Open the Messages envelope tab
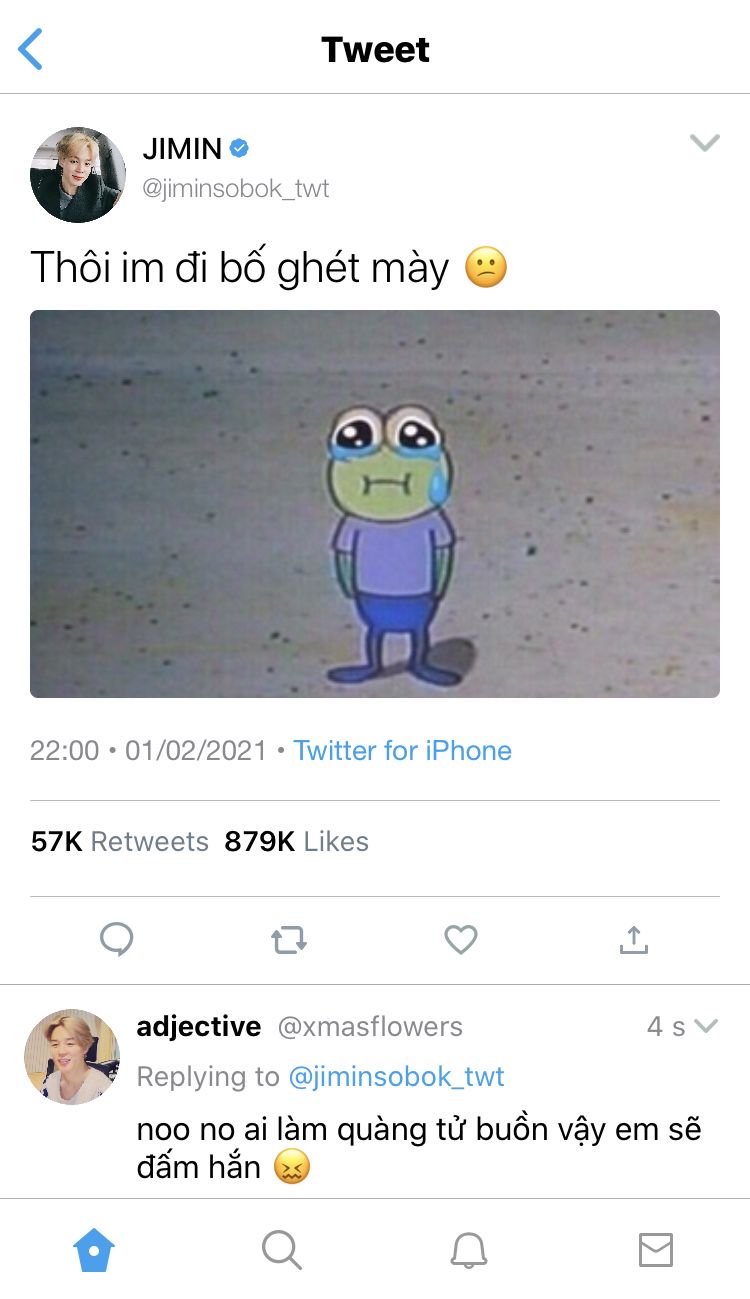 pos(656,1250)
